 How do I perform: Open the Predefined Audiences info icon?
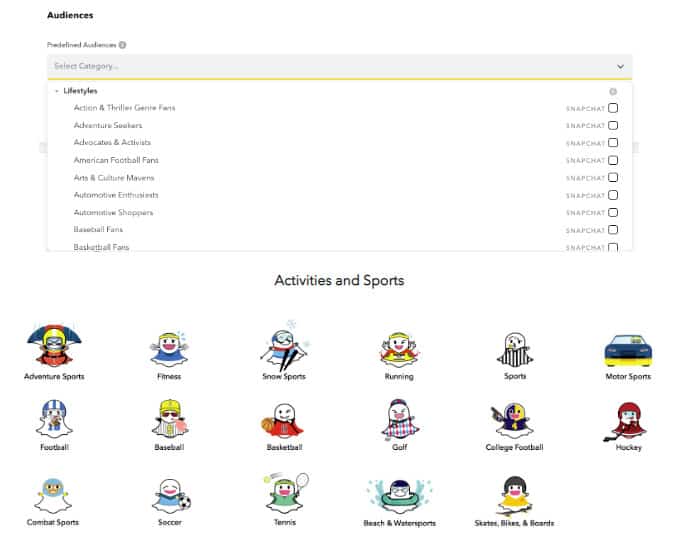pyautogui.click(x=122, y=45)
